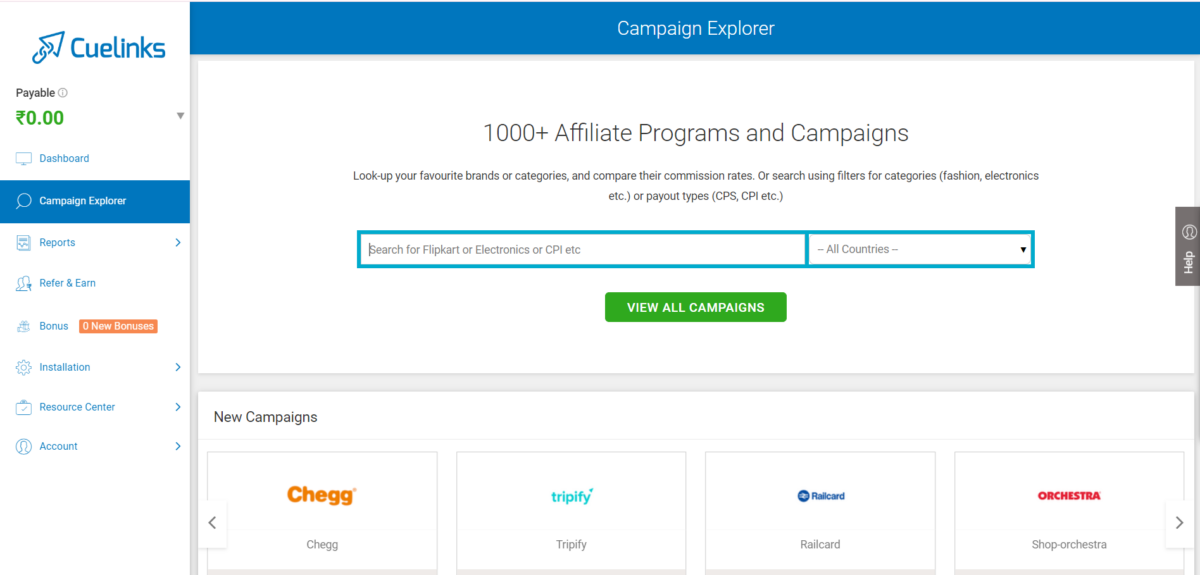The width and height of the screenshot is (1200, 575).
Task: Click the Refer & Earn icon
Action: 24,284
